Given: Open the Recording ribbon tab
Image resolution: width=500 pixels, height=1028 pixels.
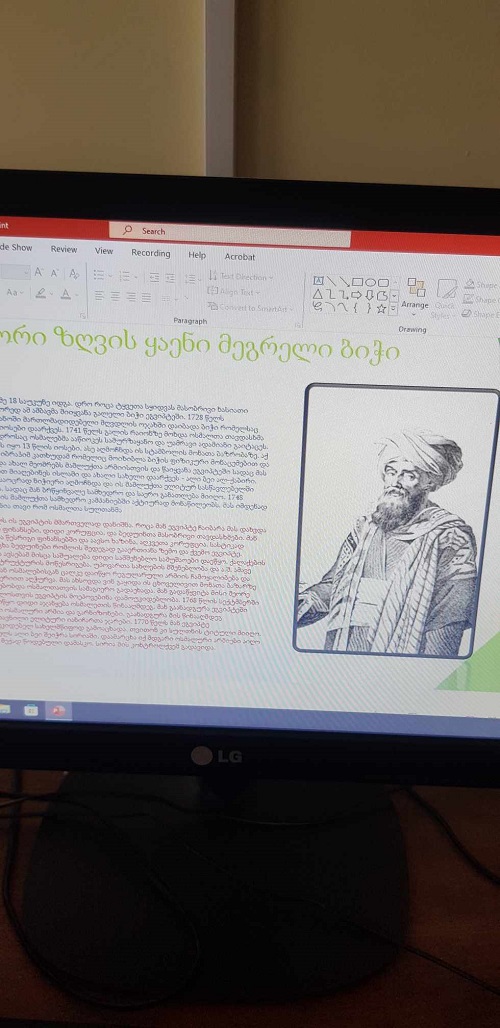Looking at the screenshot, I should [151, 253].
